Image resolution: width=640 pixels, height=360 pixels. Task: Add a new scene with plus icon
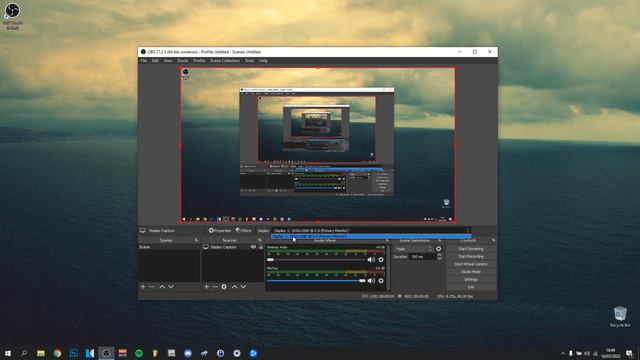pyautogui.click(x=143, y=287)
